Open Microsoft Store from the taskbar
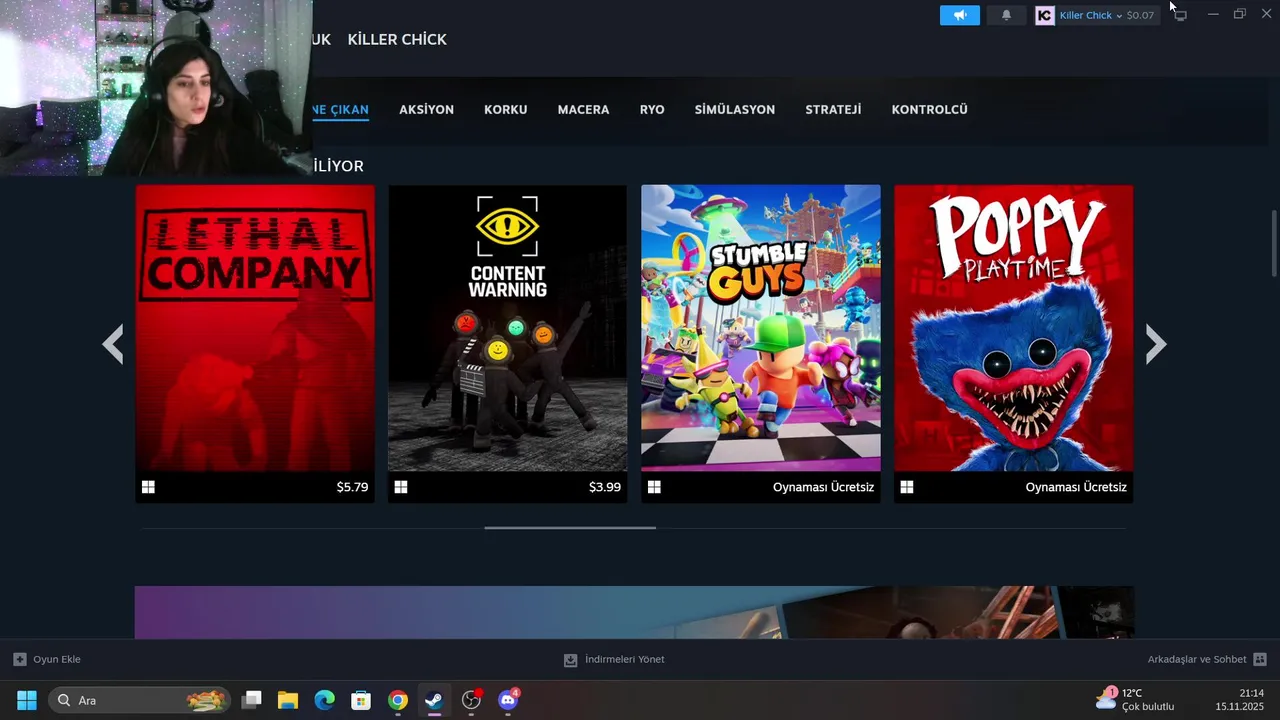The width and height of the screenshot is (1280, 720). click(361, 700)
